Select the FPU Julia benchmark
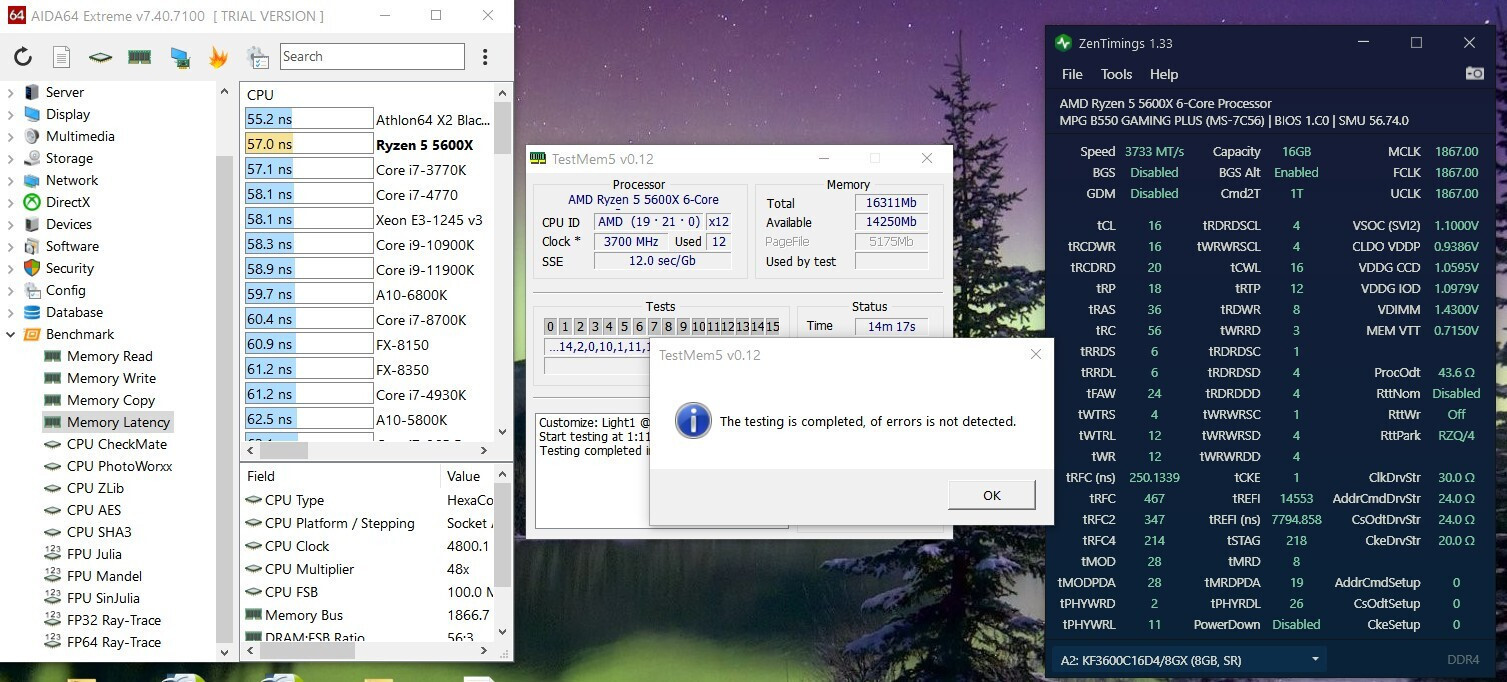The image size is (1507, 682). (x=94, y=554)
